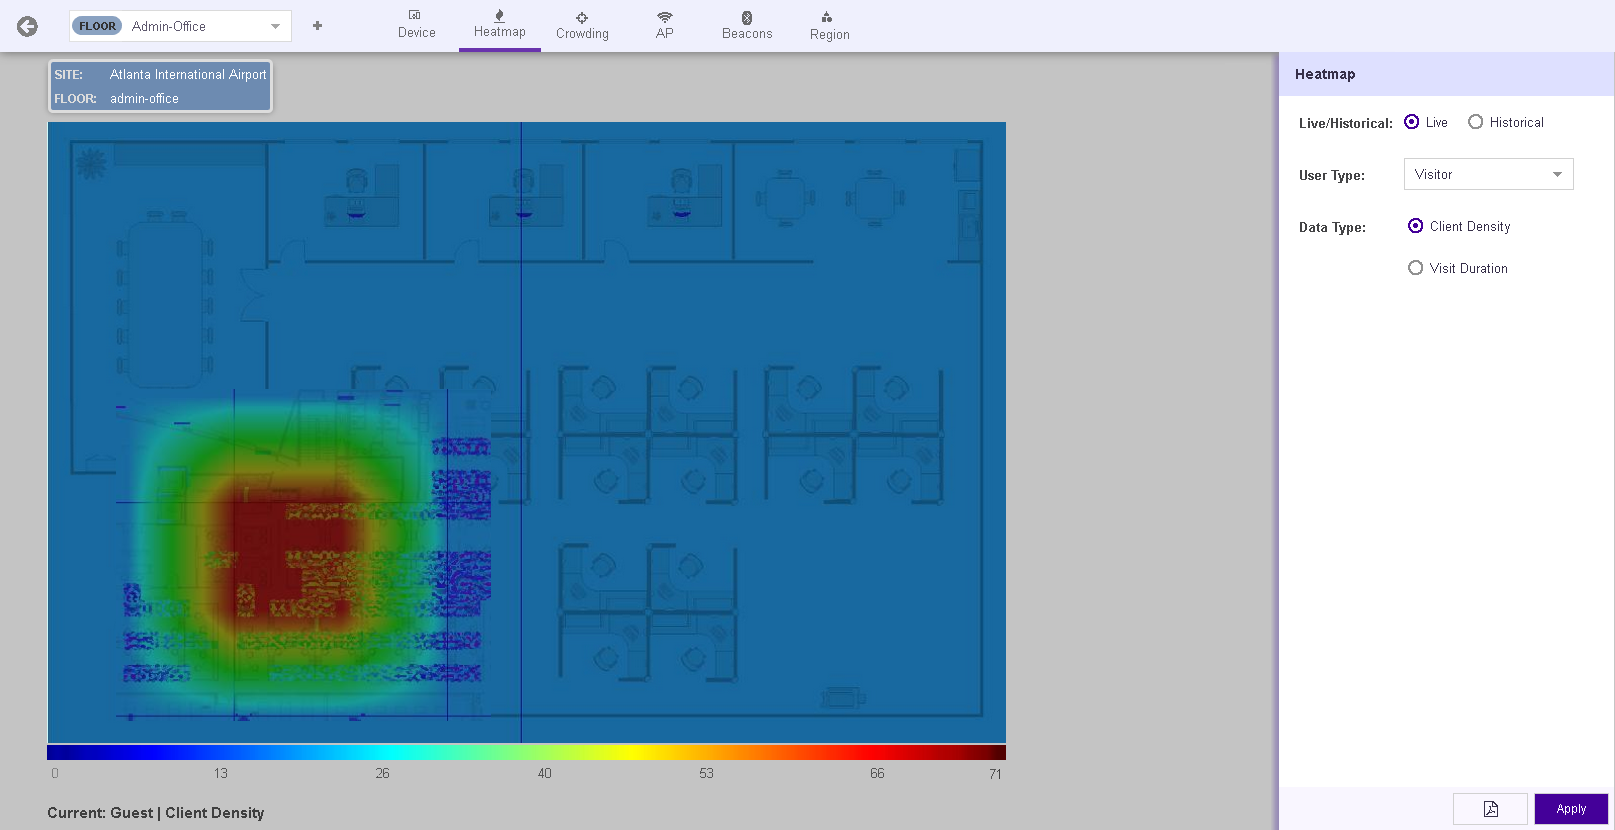Switch to the Region icon view
The width and height of the screenshot is (1615, 830).
pos(828,17)
